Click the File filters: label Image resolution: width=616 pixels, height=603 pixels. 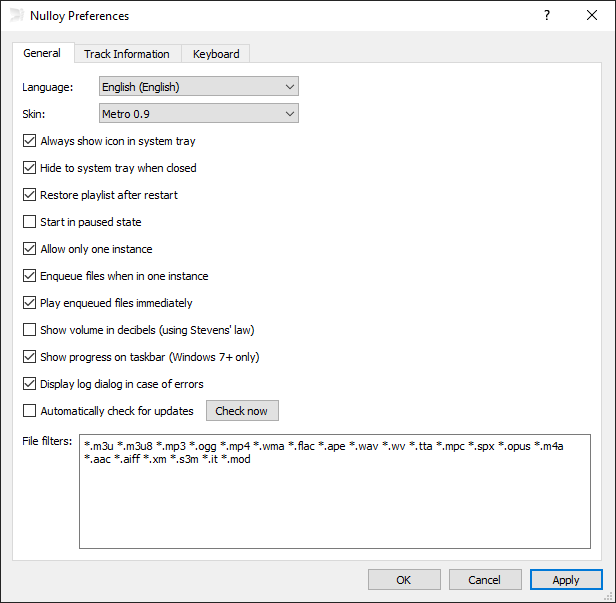tap(47, 441)
